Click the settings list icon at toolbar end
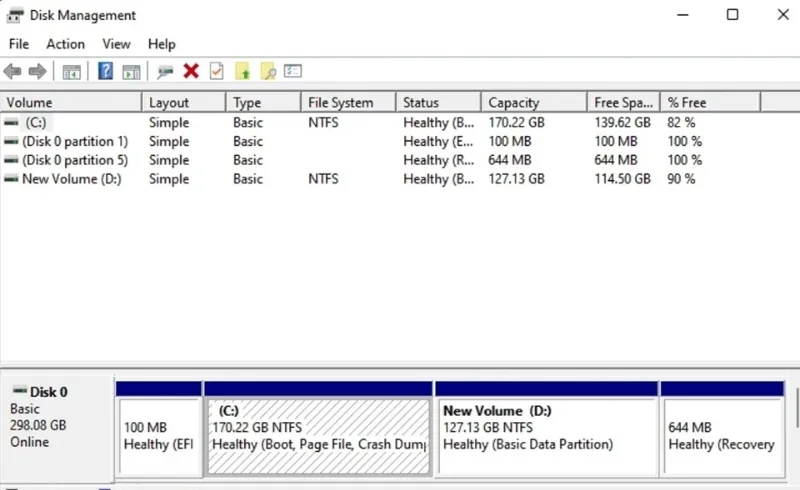The image size is (800, 490). click(293, 71)
